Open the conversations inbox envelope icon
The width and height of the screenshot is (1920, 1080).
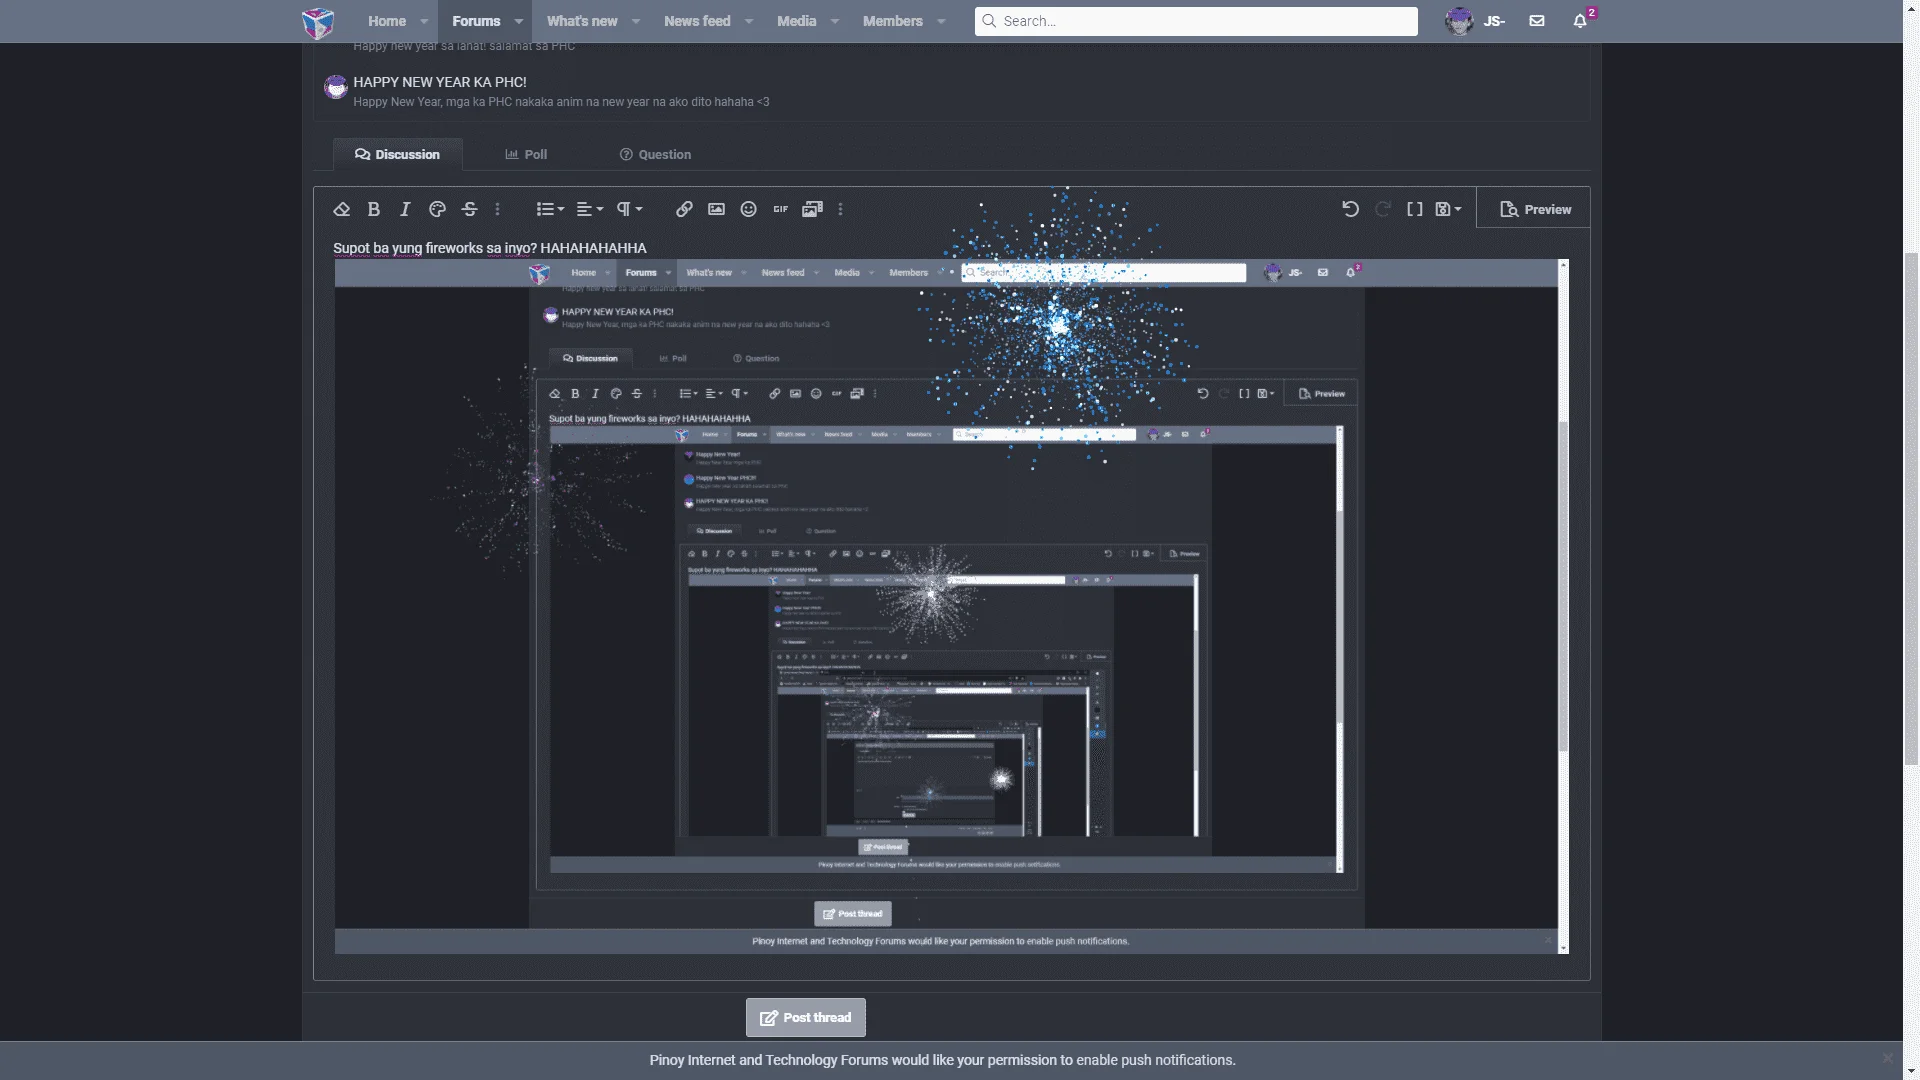pyautogui.click(x=1537, y=21)
